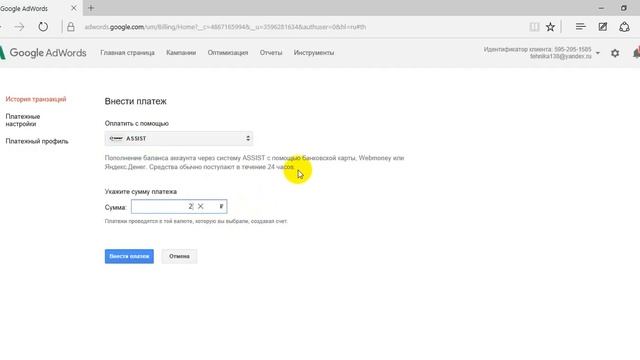
Task: Open AdWords settings gear icon
Action: tap(615, 53)
